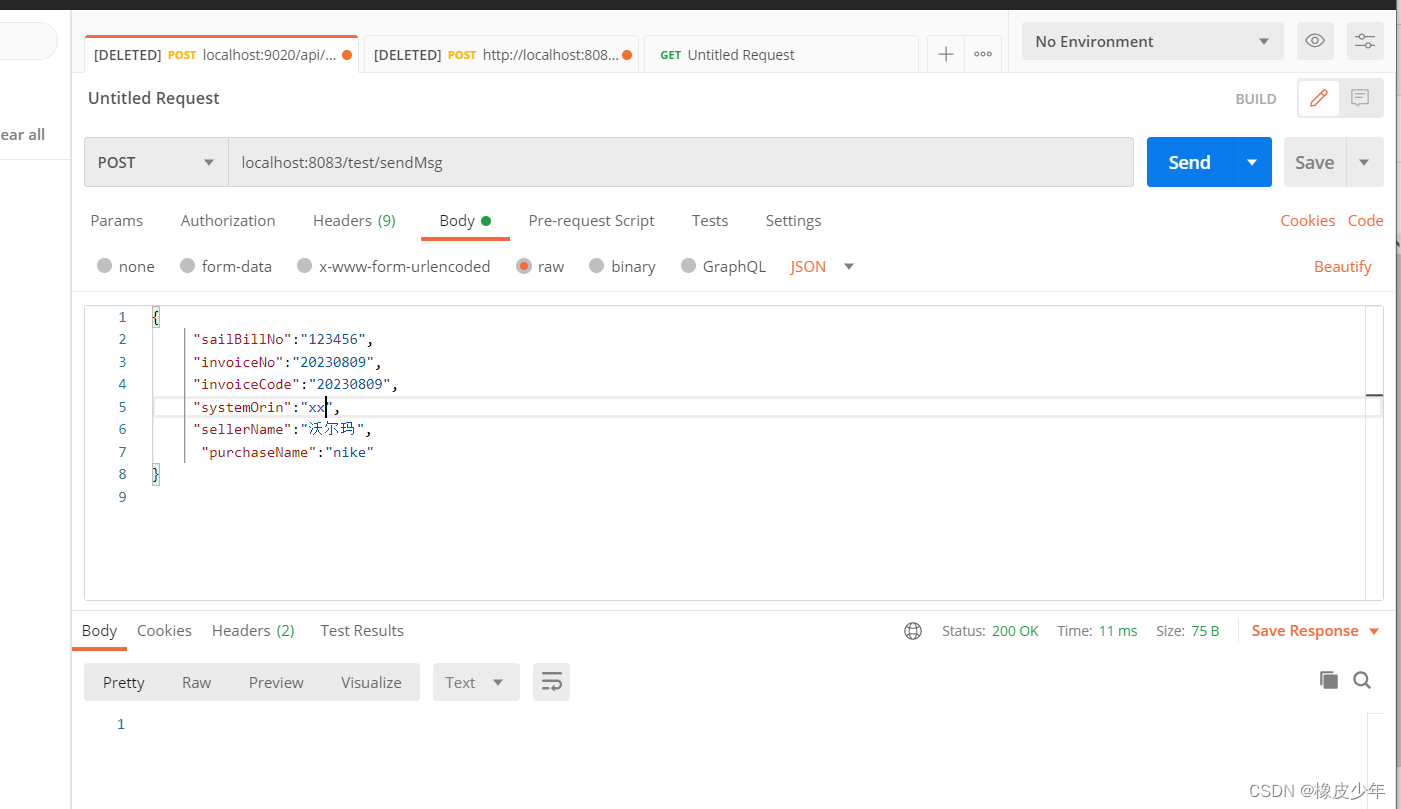Open the tab options ellipsis menu

tap(983, 54)
